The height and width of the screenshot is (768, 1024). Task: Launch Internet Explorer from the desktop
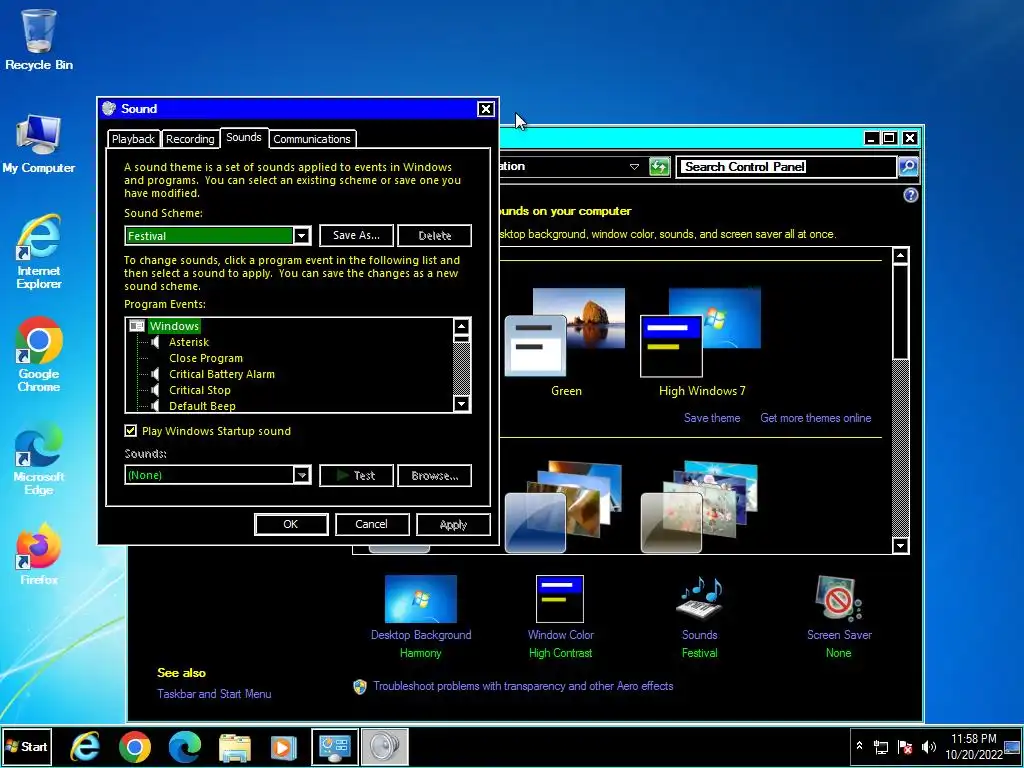pos(39,251)
